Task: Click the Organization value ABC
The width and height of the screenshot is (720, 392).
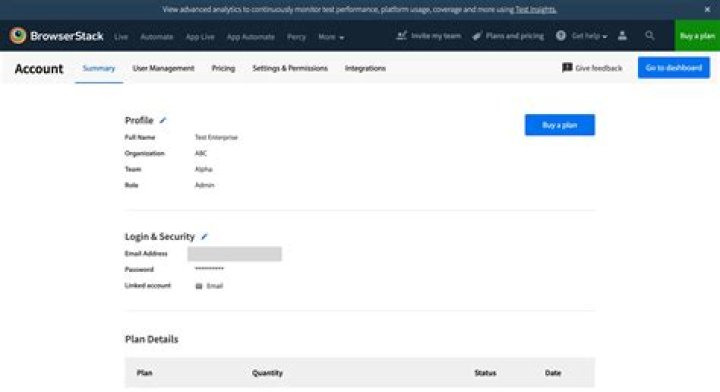Action: coord(201,153)
